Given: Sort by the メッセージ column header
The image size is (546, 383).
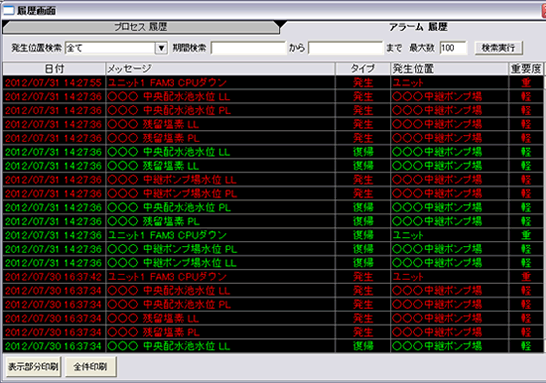Looking at the screenshot, I should [220, 69].
